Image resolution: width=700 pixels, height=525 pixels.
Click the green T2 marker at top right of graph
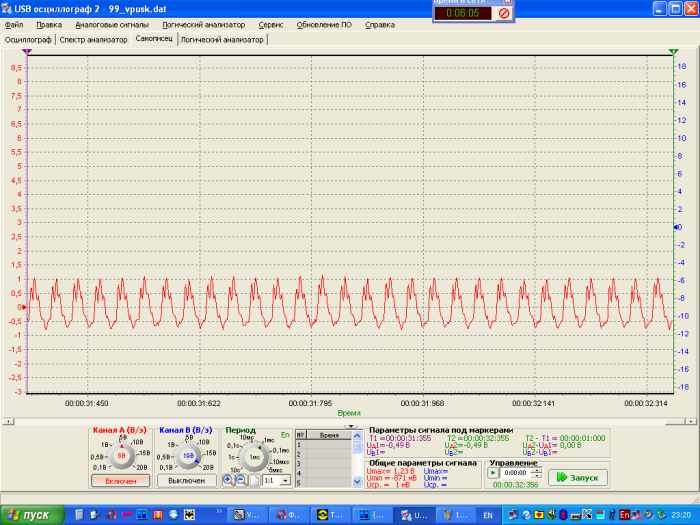tap(673, 52)
